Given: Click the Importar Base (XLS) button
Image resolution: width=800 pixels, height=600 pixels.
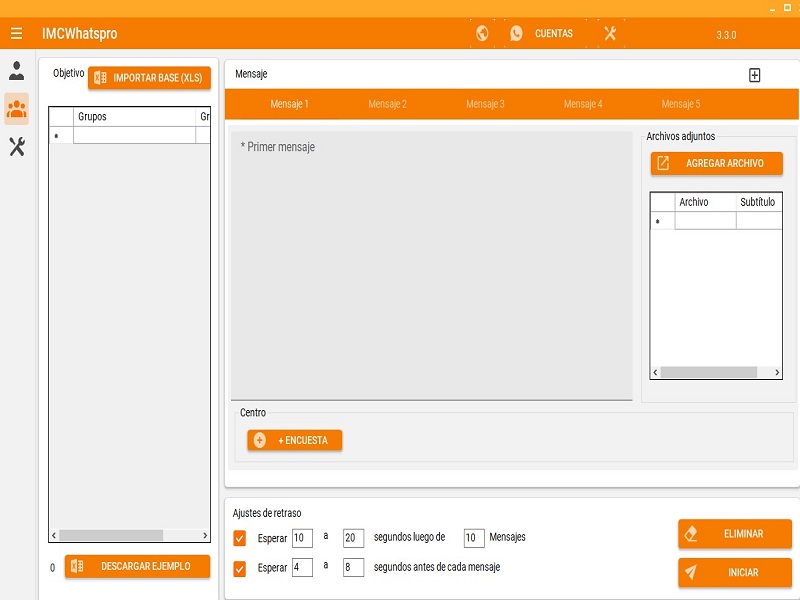Looking at the screenshot, I should (x=149, y=78).
